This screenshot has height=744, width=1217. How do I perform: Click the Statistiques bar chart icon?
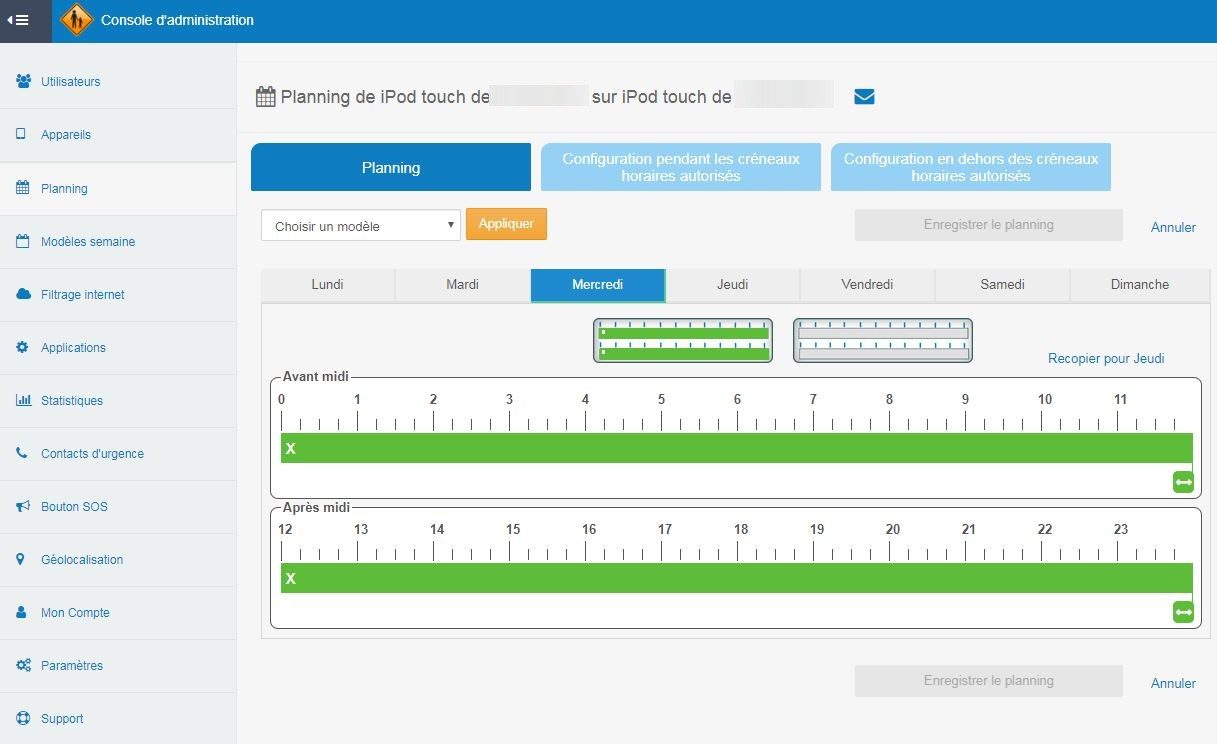point(23,400)
